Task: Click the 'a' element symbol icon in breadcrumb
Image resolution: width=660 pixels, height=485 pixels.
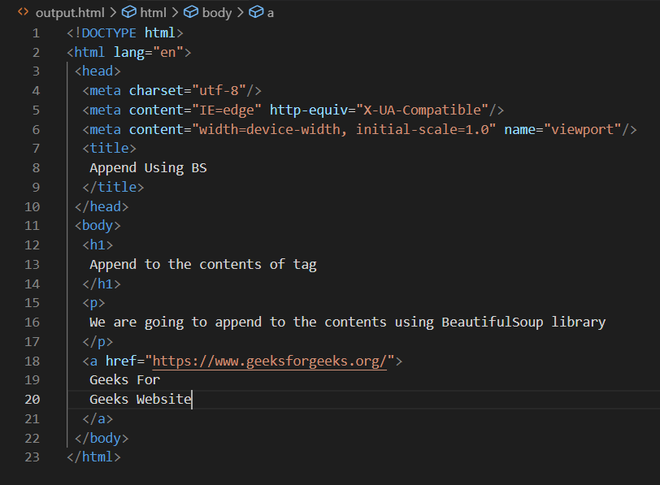Action: (x=256, y=12)
